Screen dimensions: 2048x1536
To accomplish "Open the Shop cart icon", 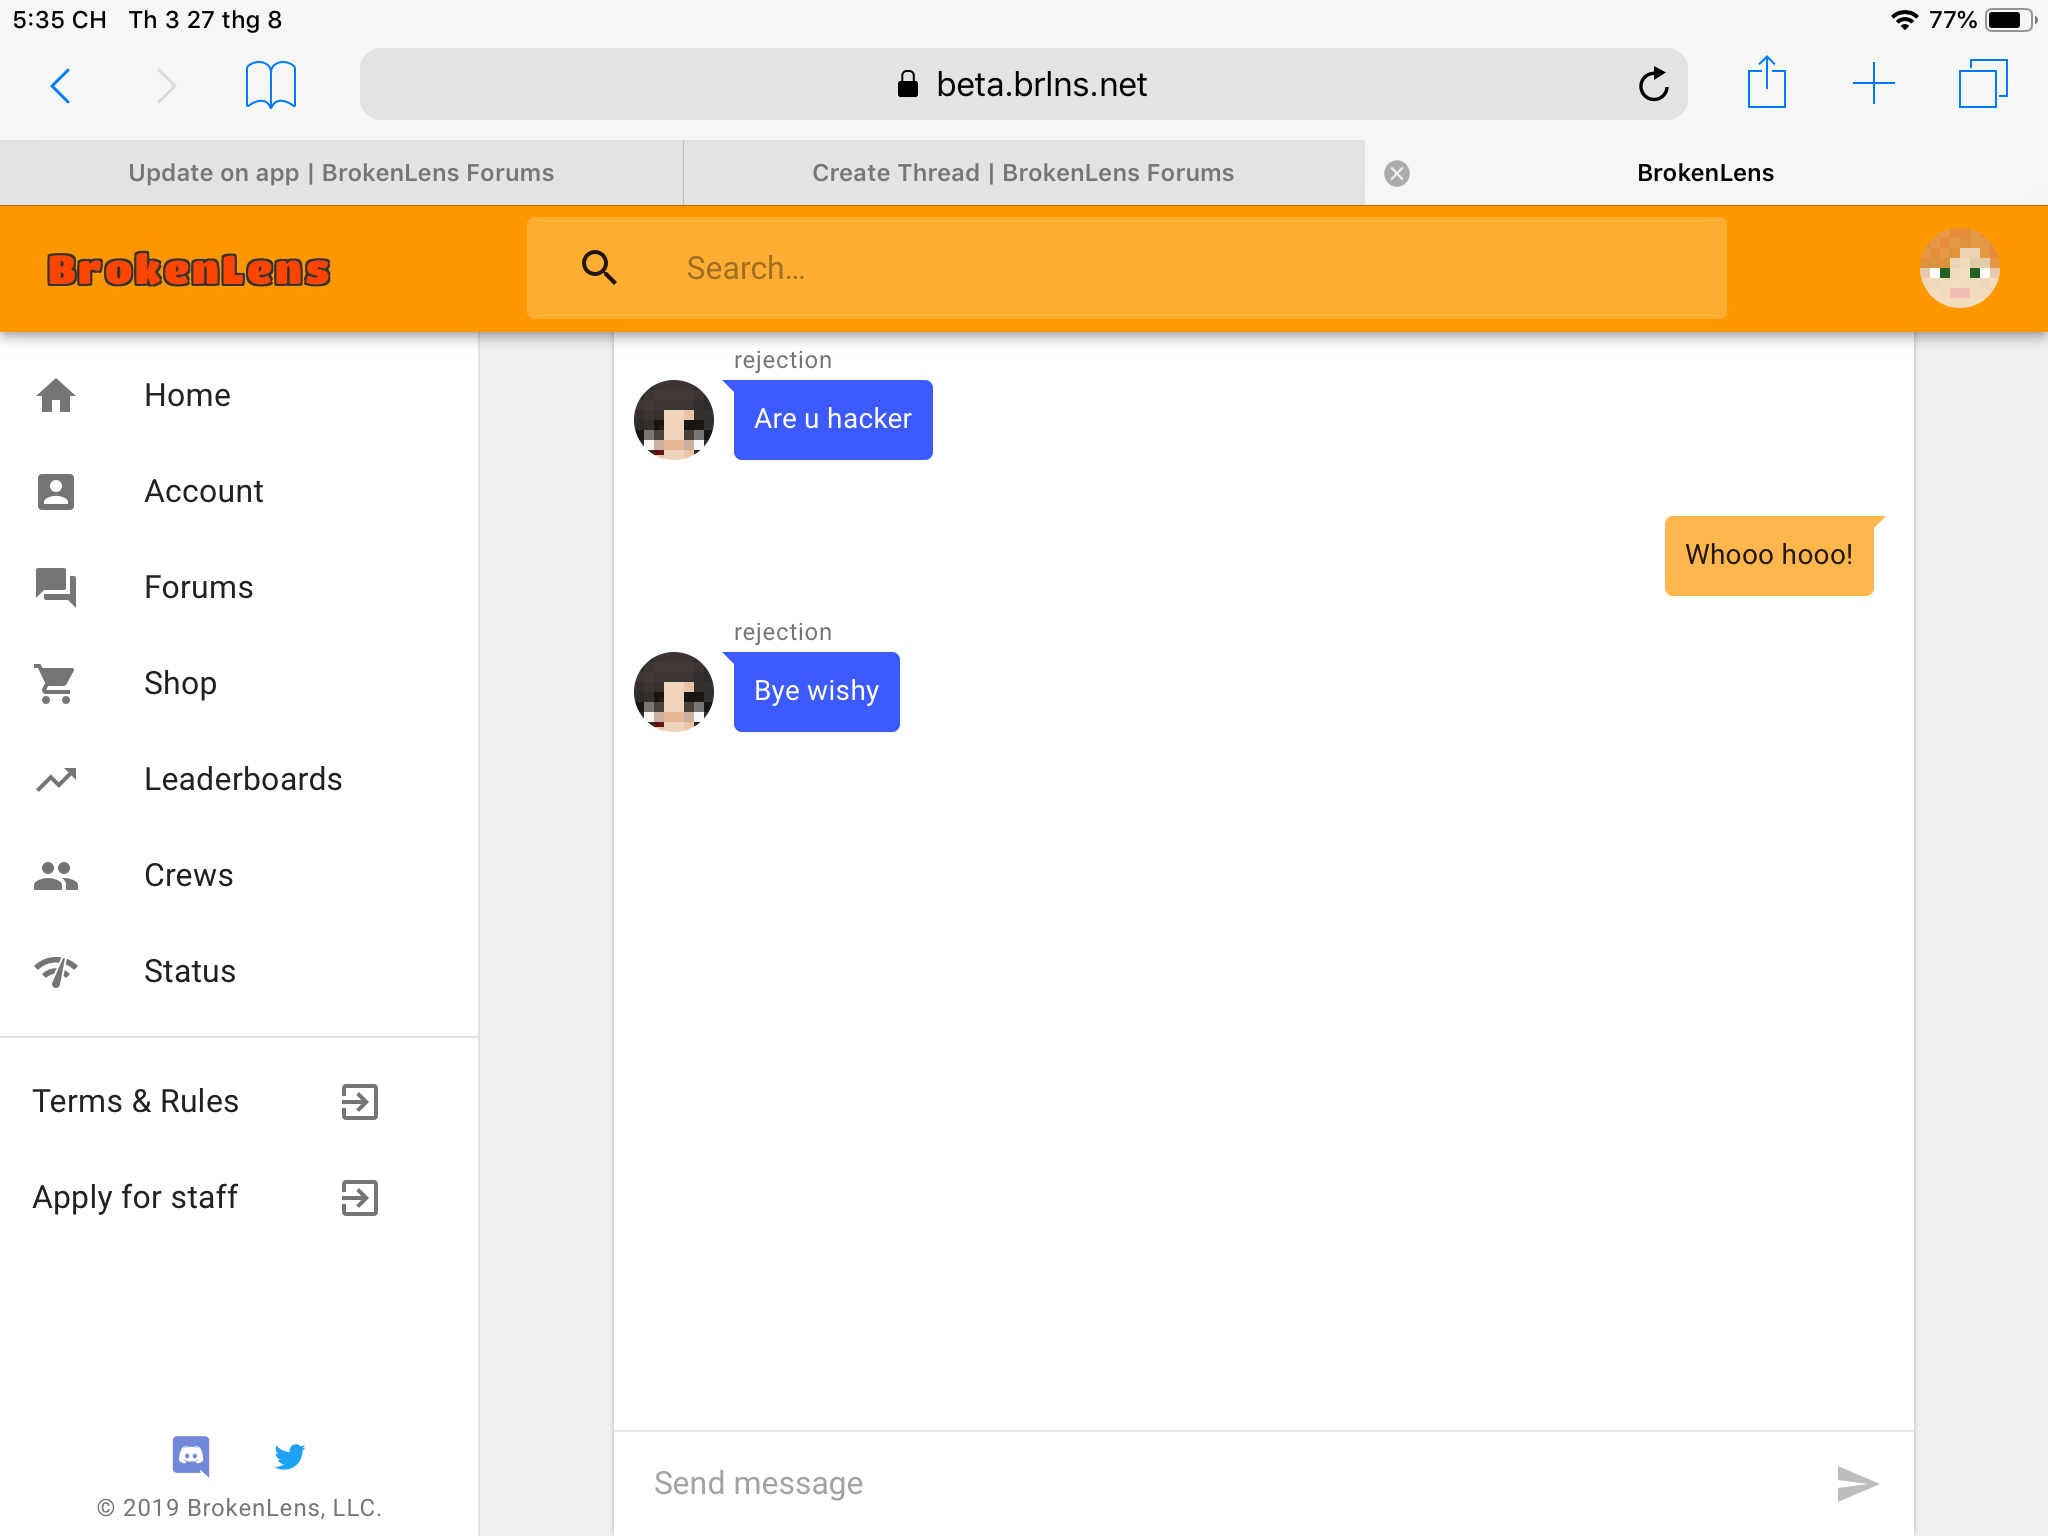I will [x=56, y=684].
